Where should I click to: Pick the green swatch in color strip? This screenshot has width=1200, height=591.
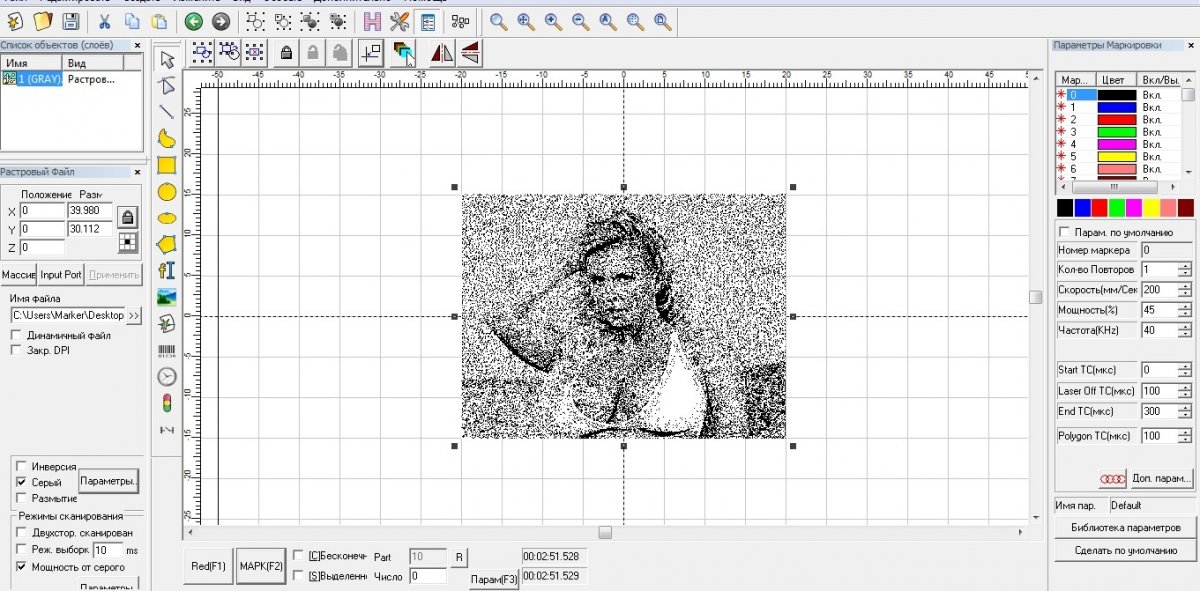point(1117,207)
